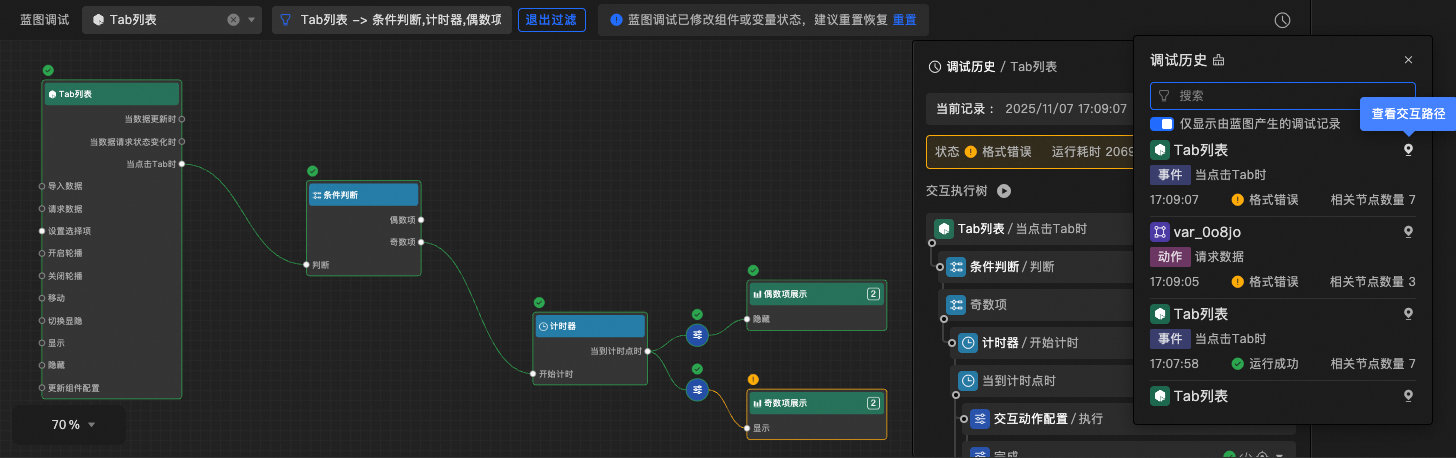Click count badge 2 on 奇数项展示 node

(873, 403)
